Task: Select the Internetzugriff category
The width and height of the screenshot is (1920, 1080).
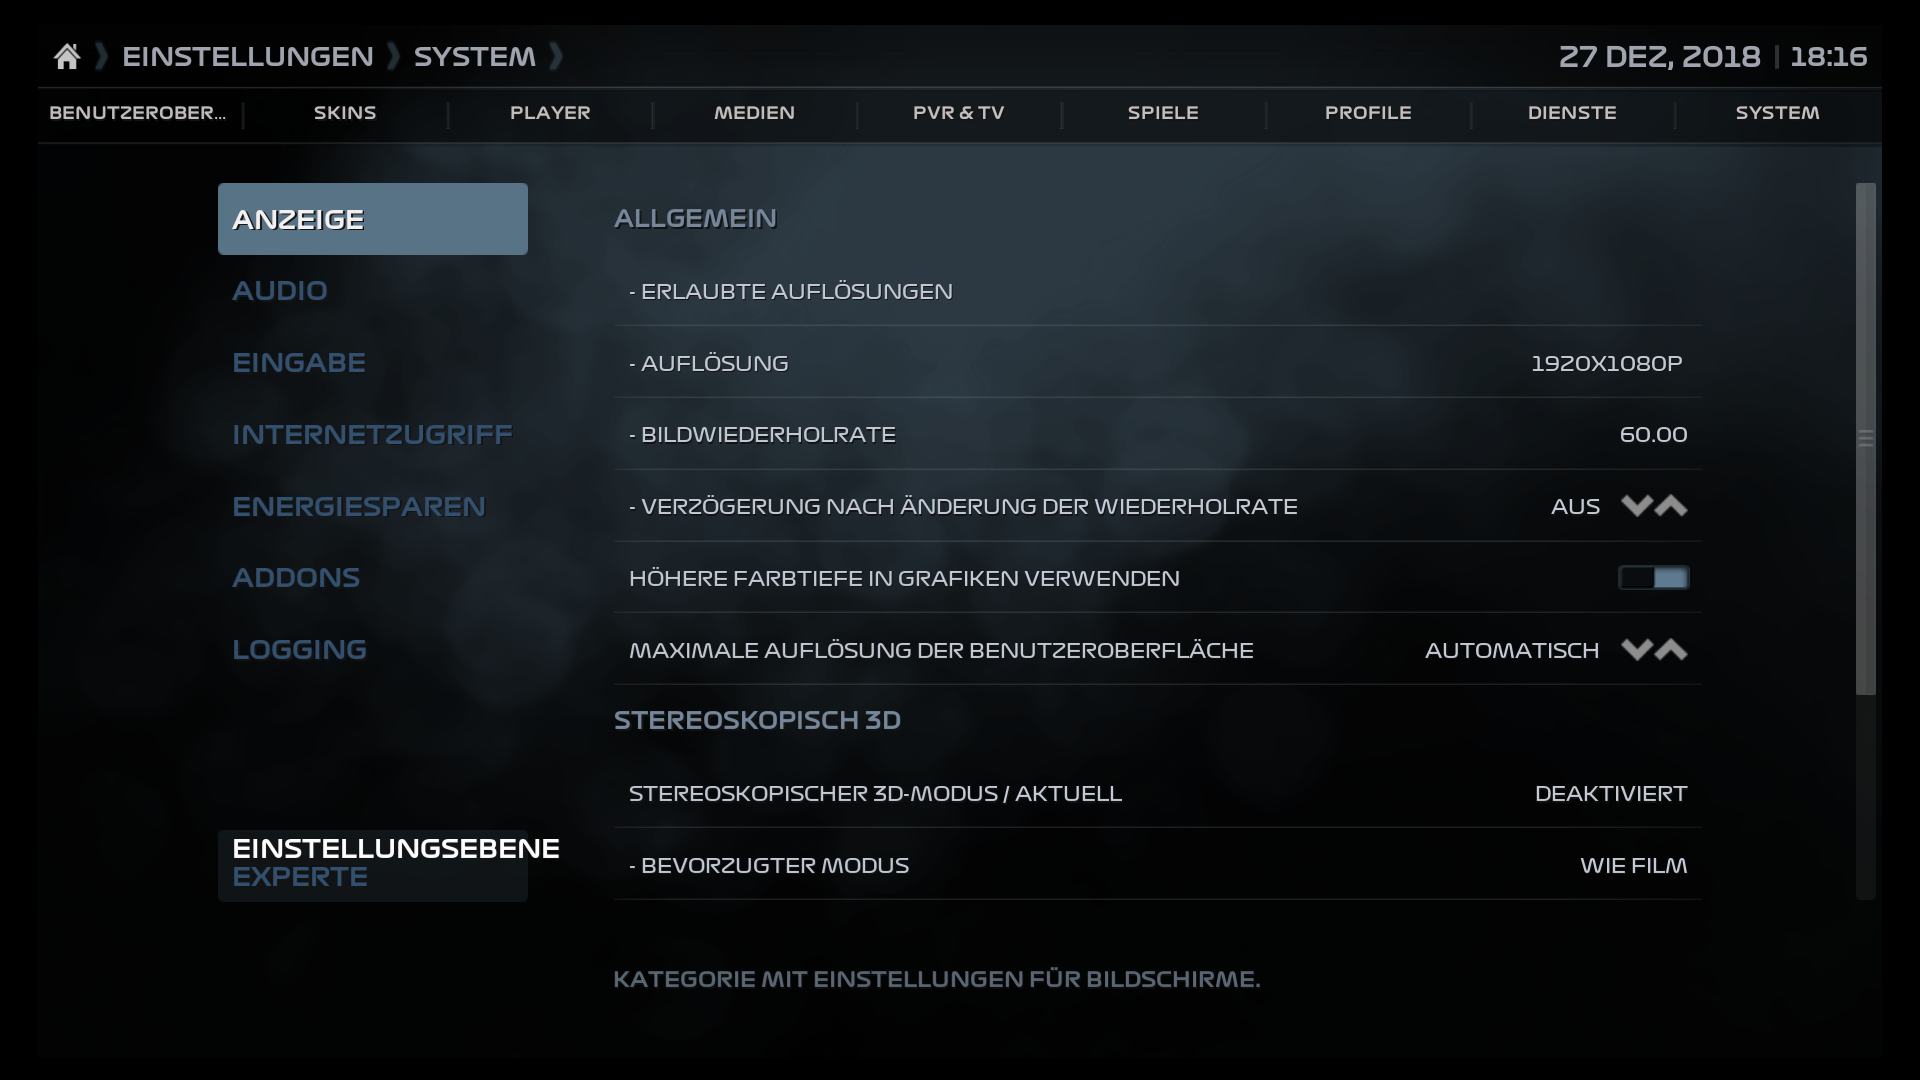Action: pos(372,433)
